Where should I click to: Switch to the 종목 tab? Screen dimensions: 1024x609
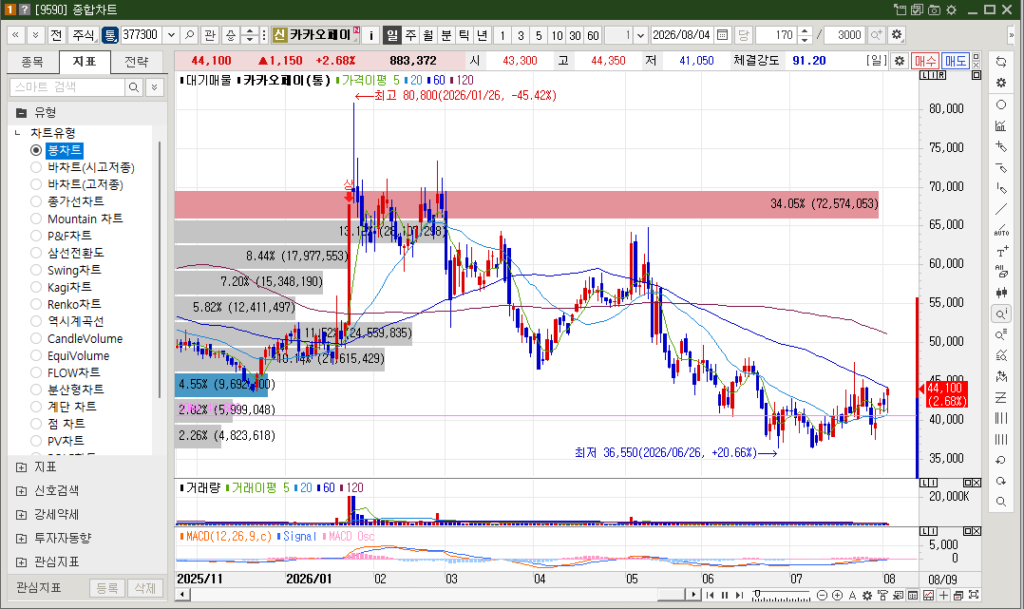coord(32,62)
